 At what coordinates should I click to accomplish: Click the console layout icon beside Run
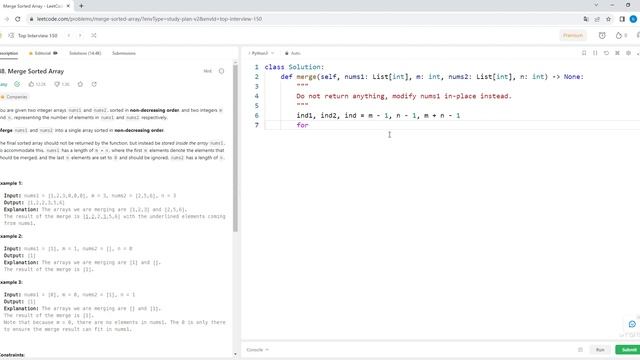coord(580,350)
